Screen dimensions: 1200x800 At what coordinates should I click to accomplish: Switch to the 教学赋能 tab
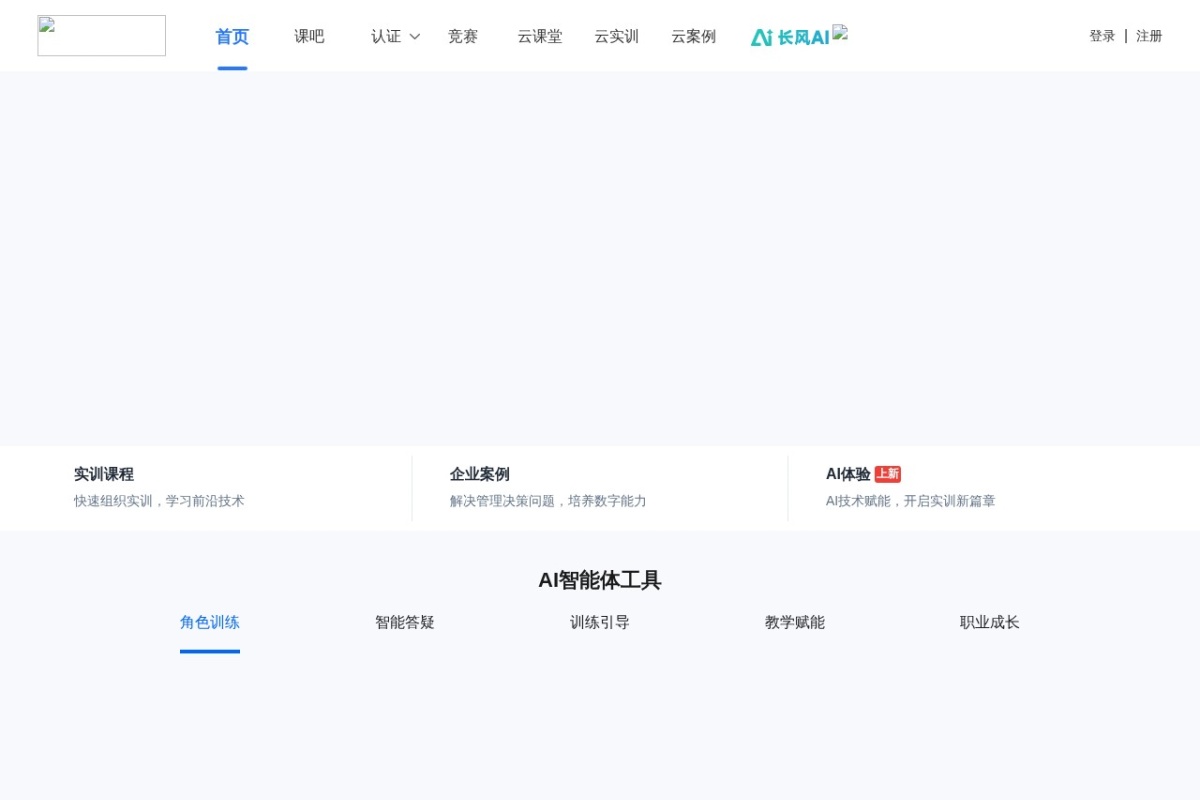(x=795, y=622)
